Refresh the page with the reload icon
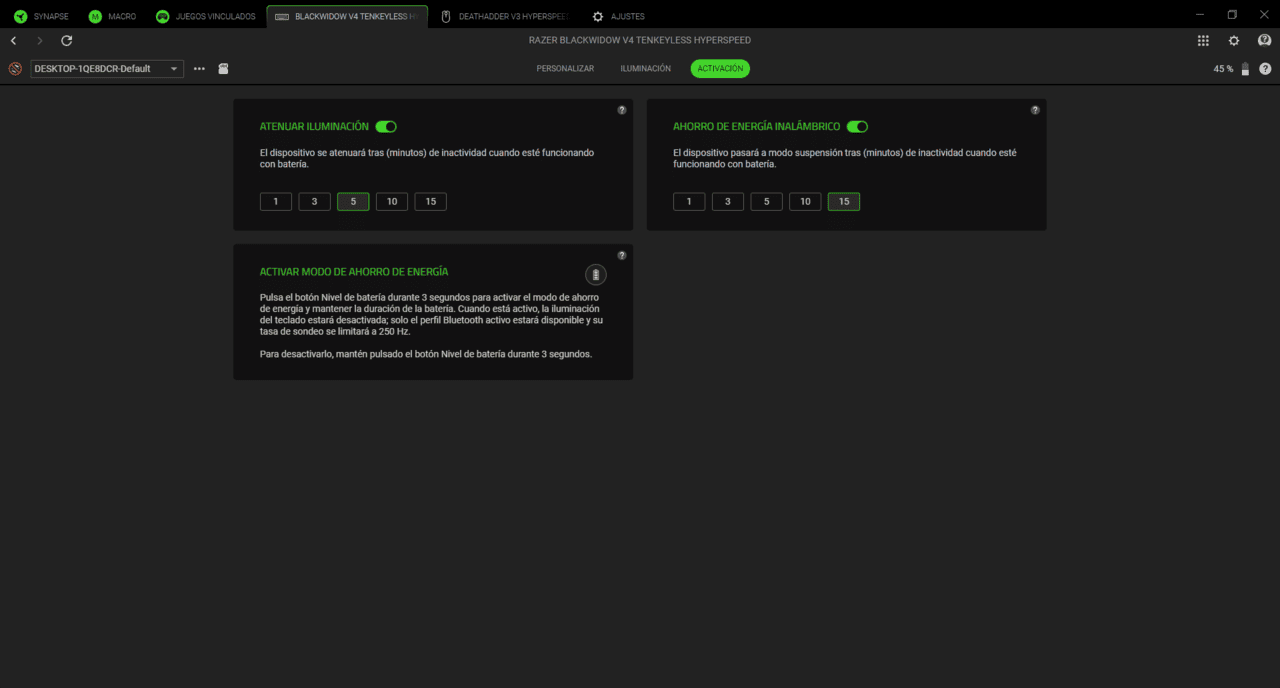1280x688 pixels. [67, 41]
